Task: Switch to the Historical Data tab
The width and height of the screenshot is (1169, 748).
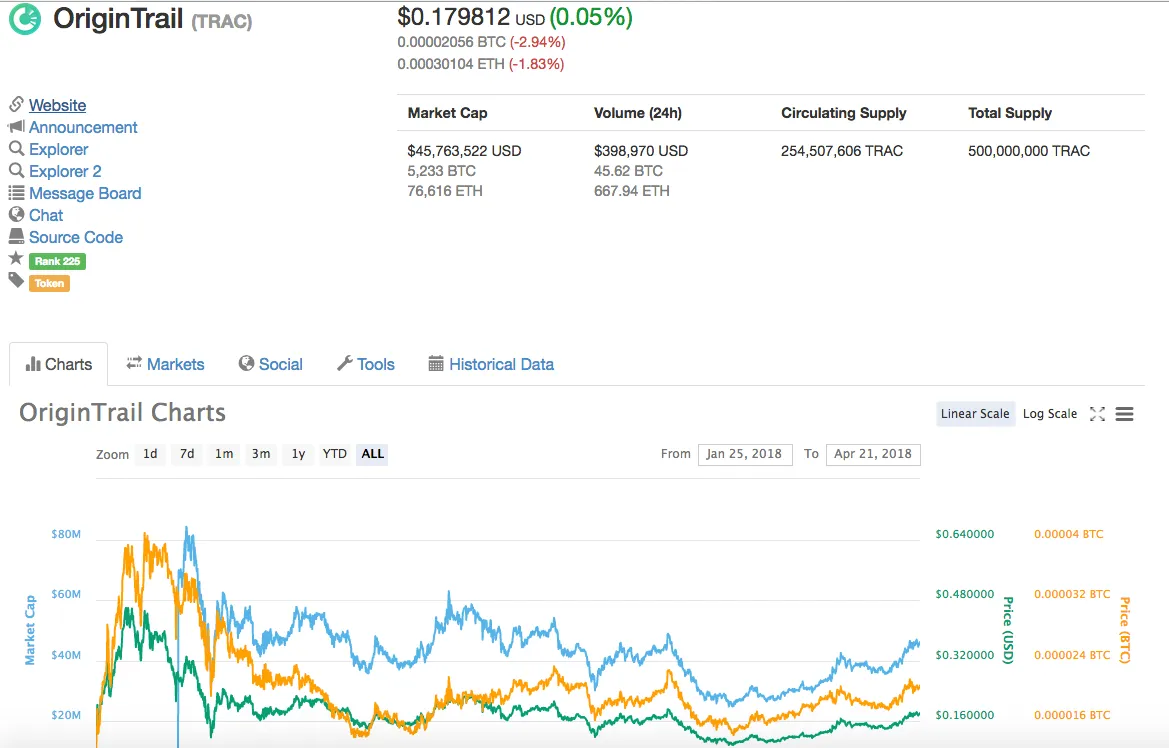Action: [x=491, y=364]
